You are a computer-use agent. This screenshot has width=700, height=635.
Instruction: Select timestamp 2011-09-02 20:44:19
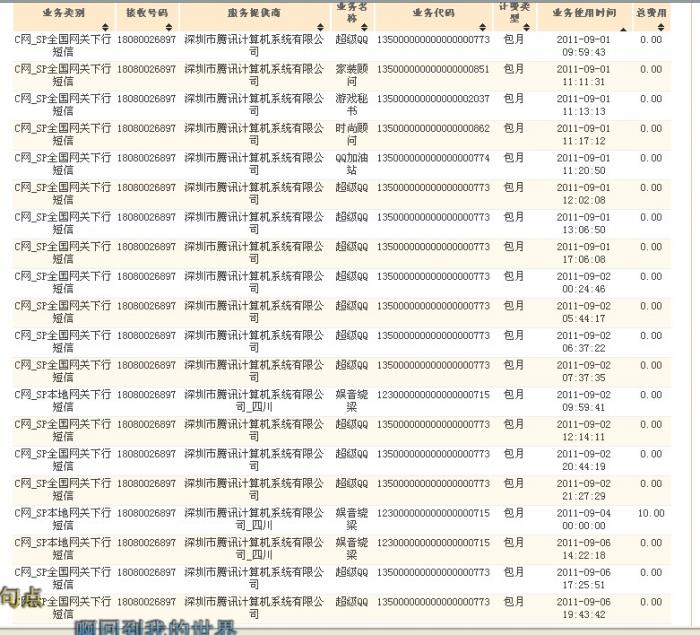(584, 460)
